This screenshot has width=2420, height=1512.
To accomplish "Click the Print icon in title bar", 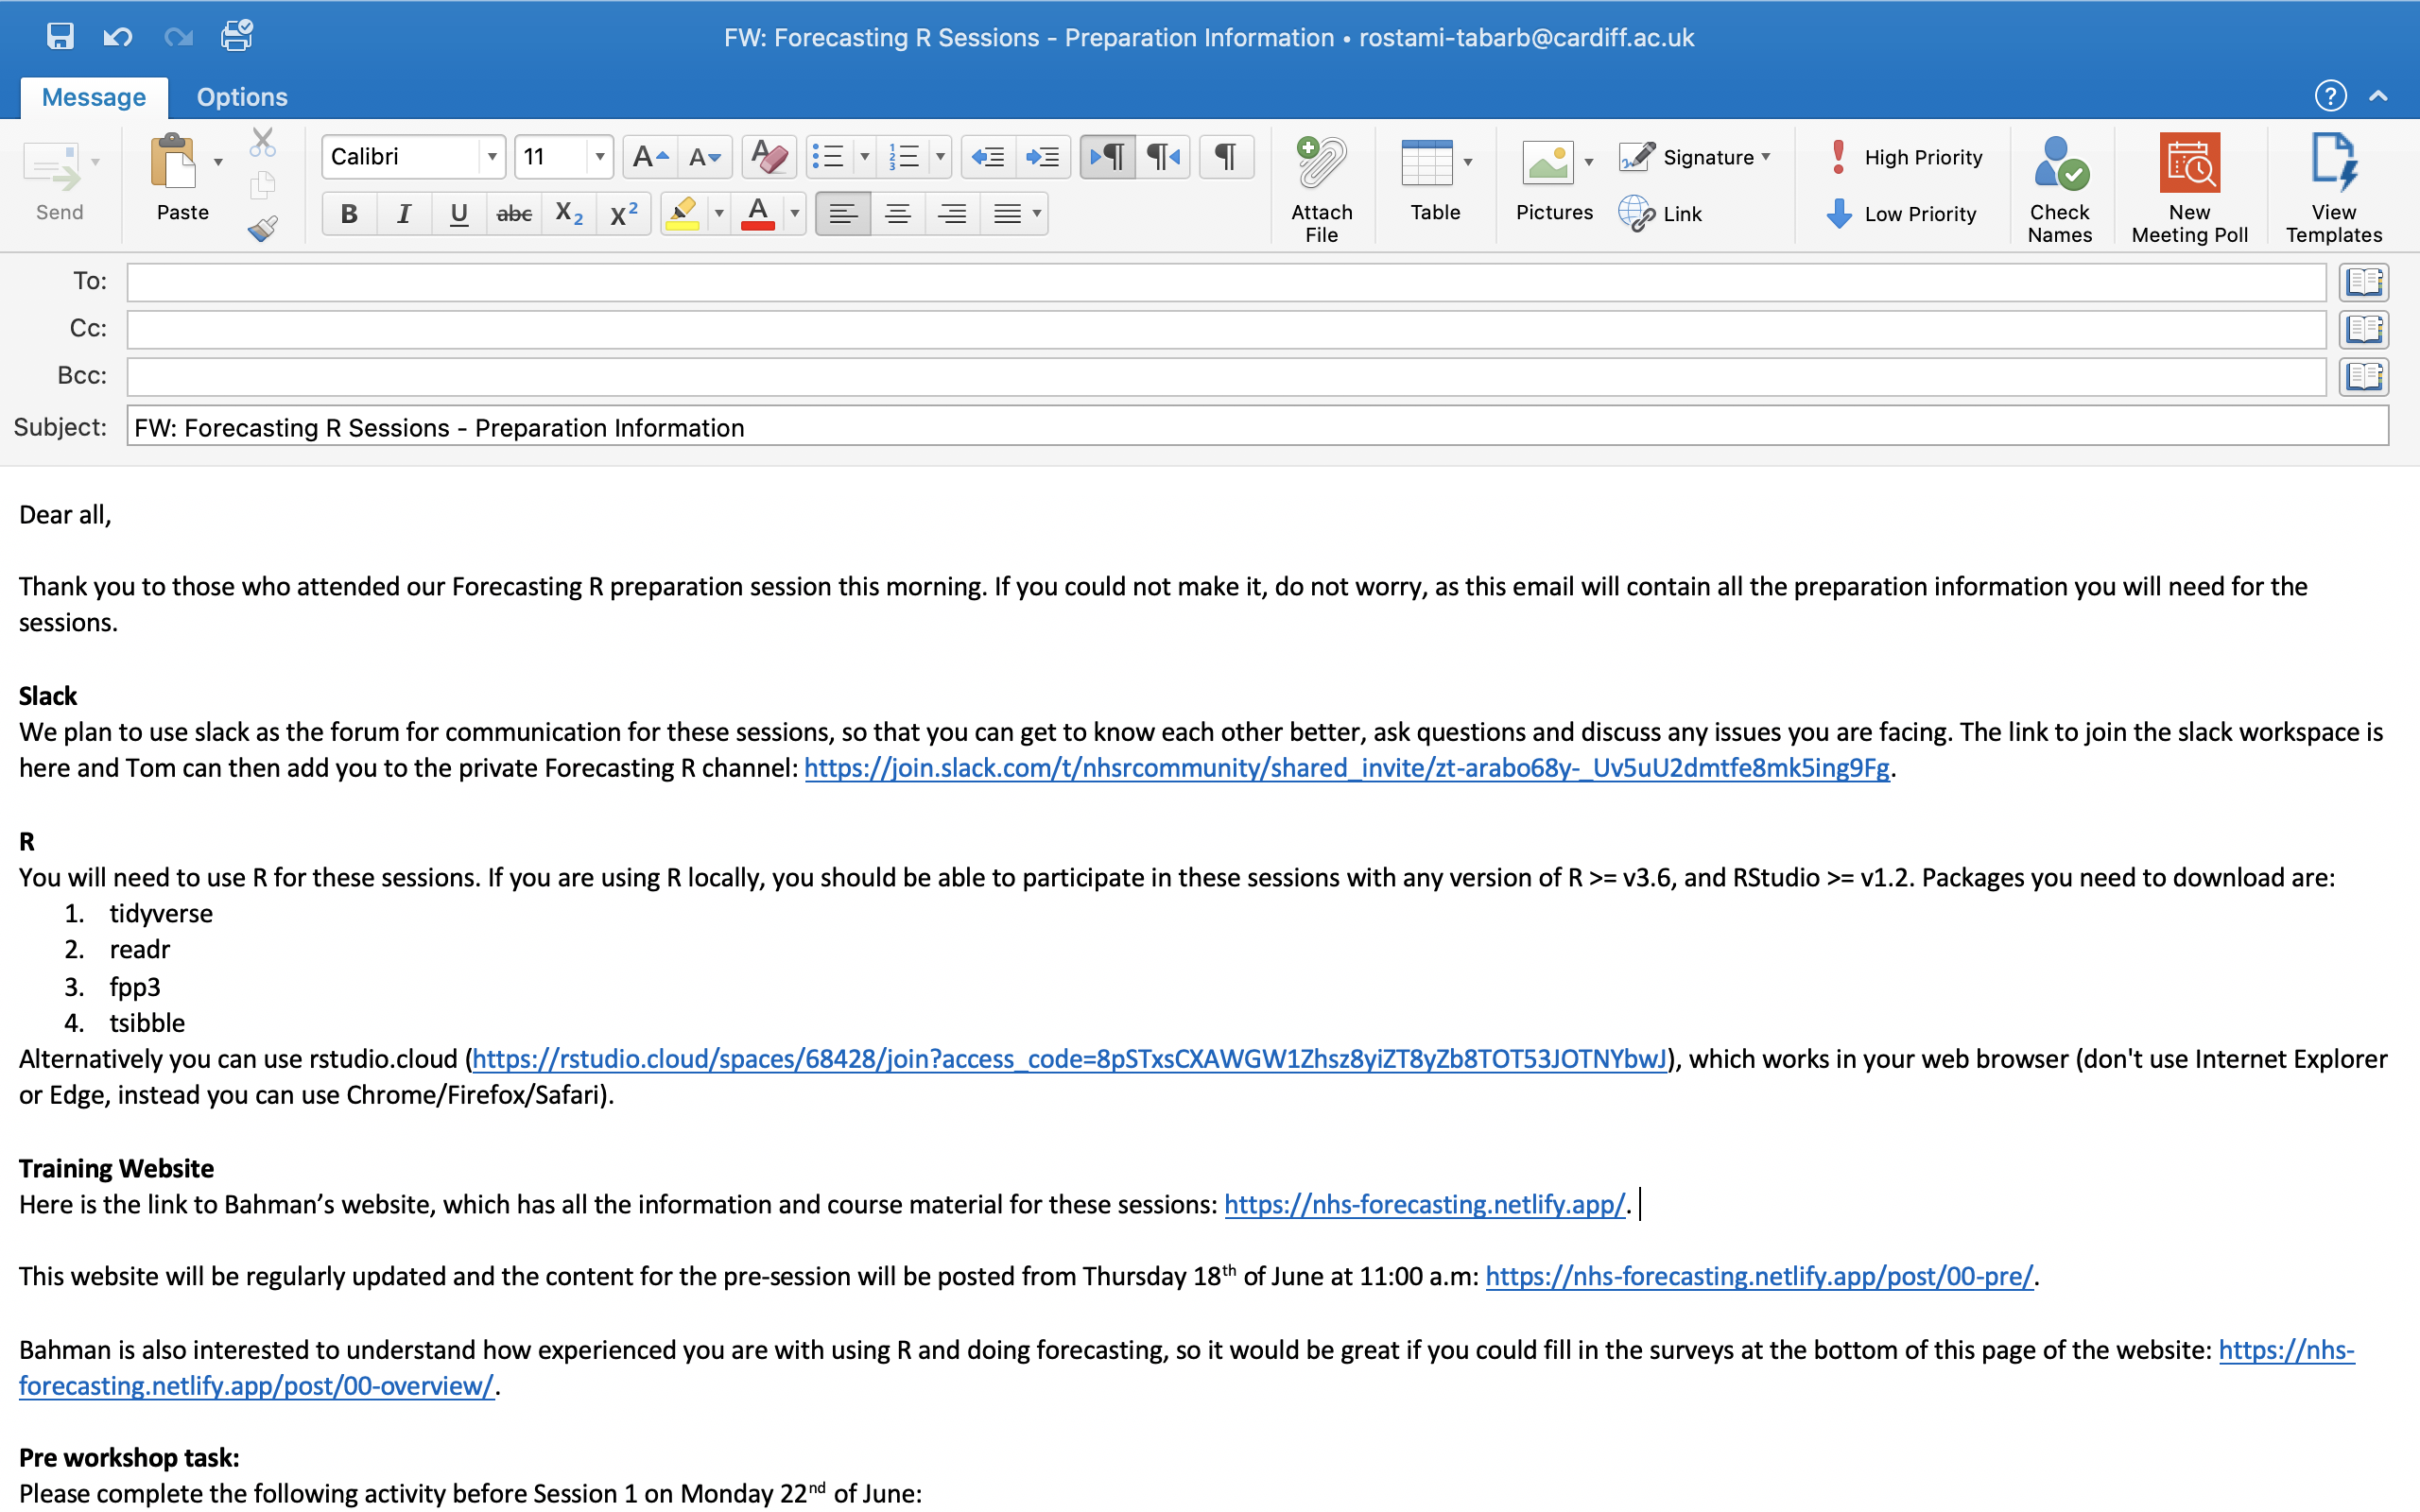I will [x=237, y=36].
